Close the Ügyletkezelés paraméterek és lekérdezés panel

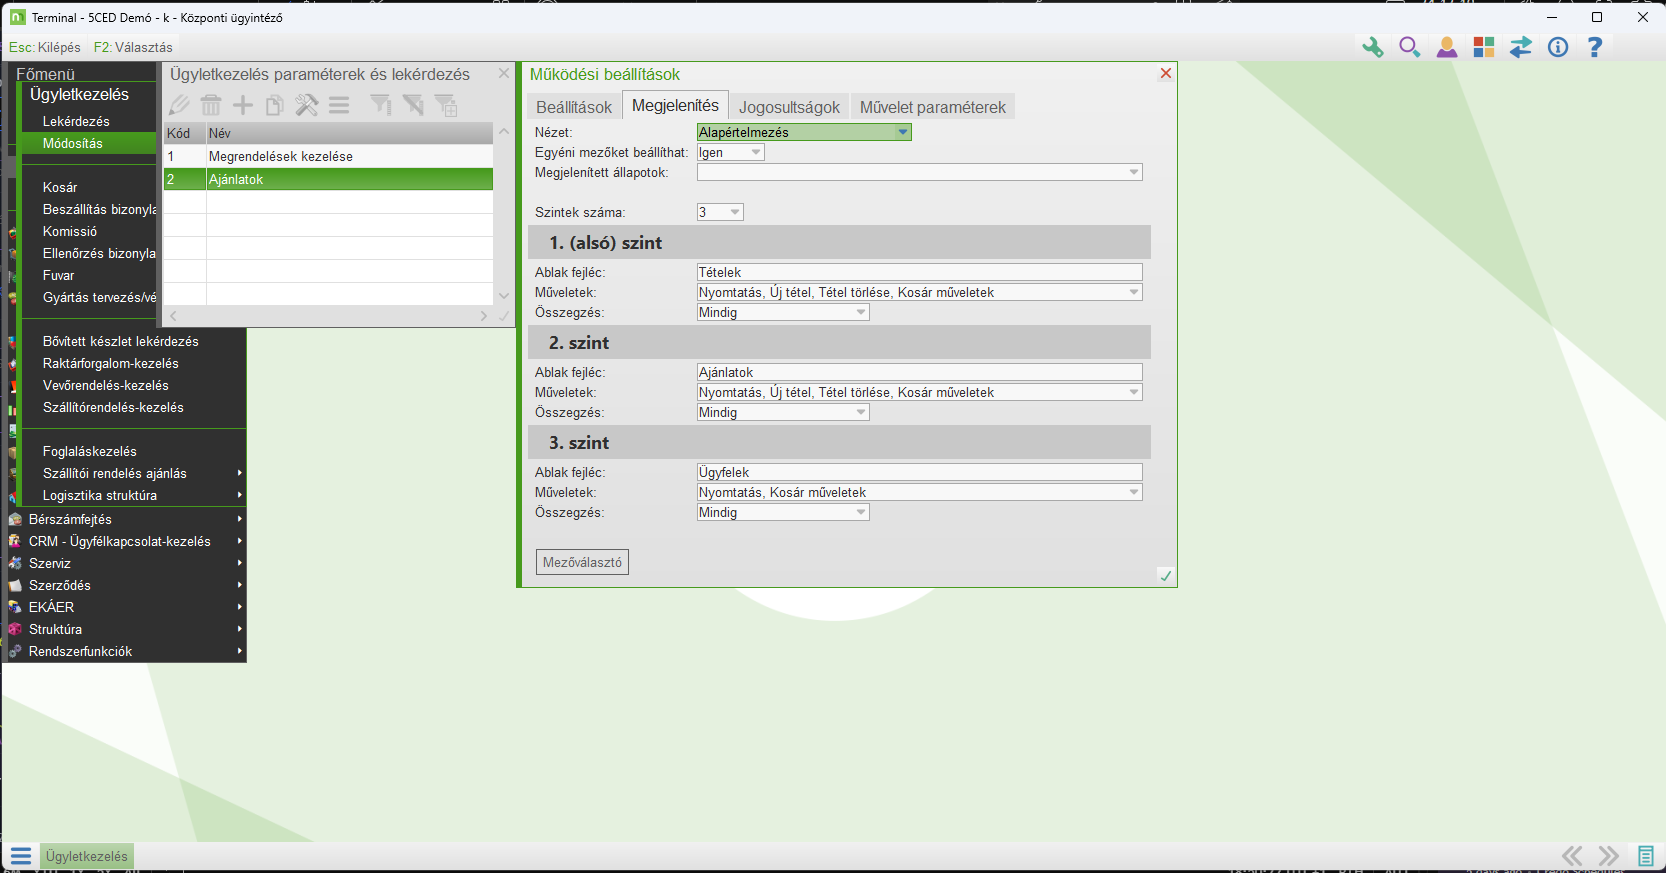(503, 73)
